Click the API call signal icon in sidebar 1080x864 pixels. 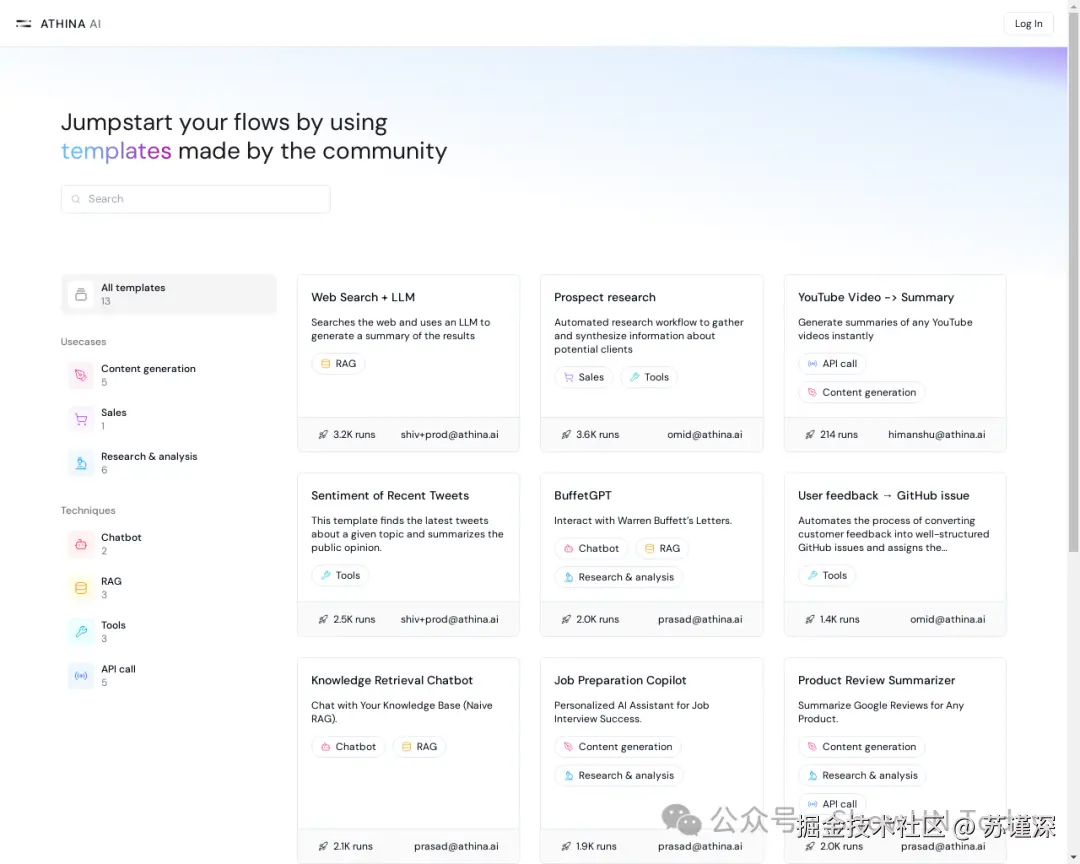pos(81,676)
